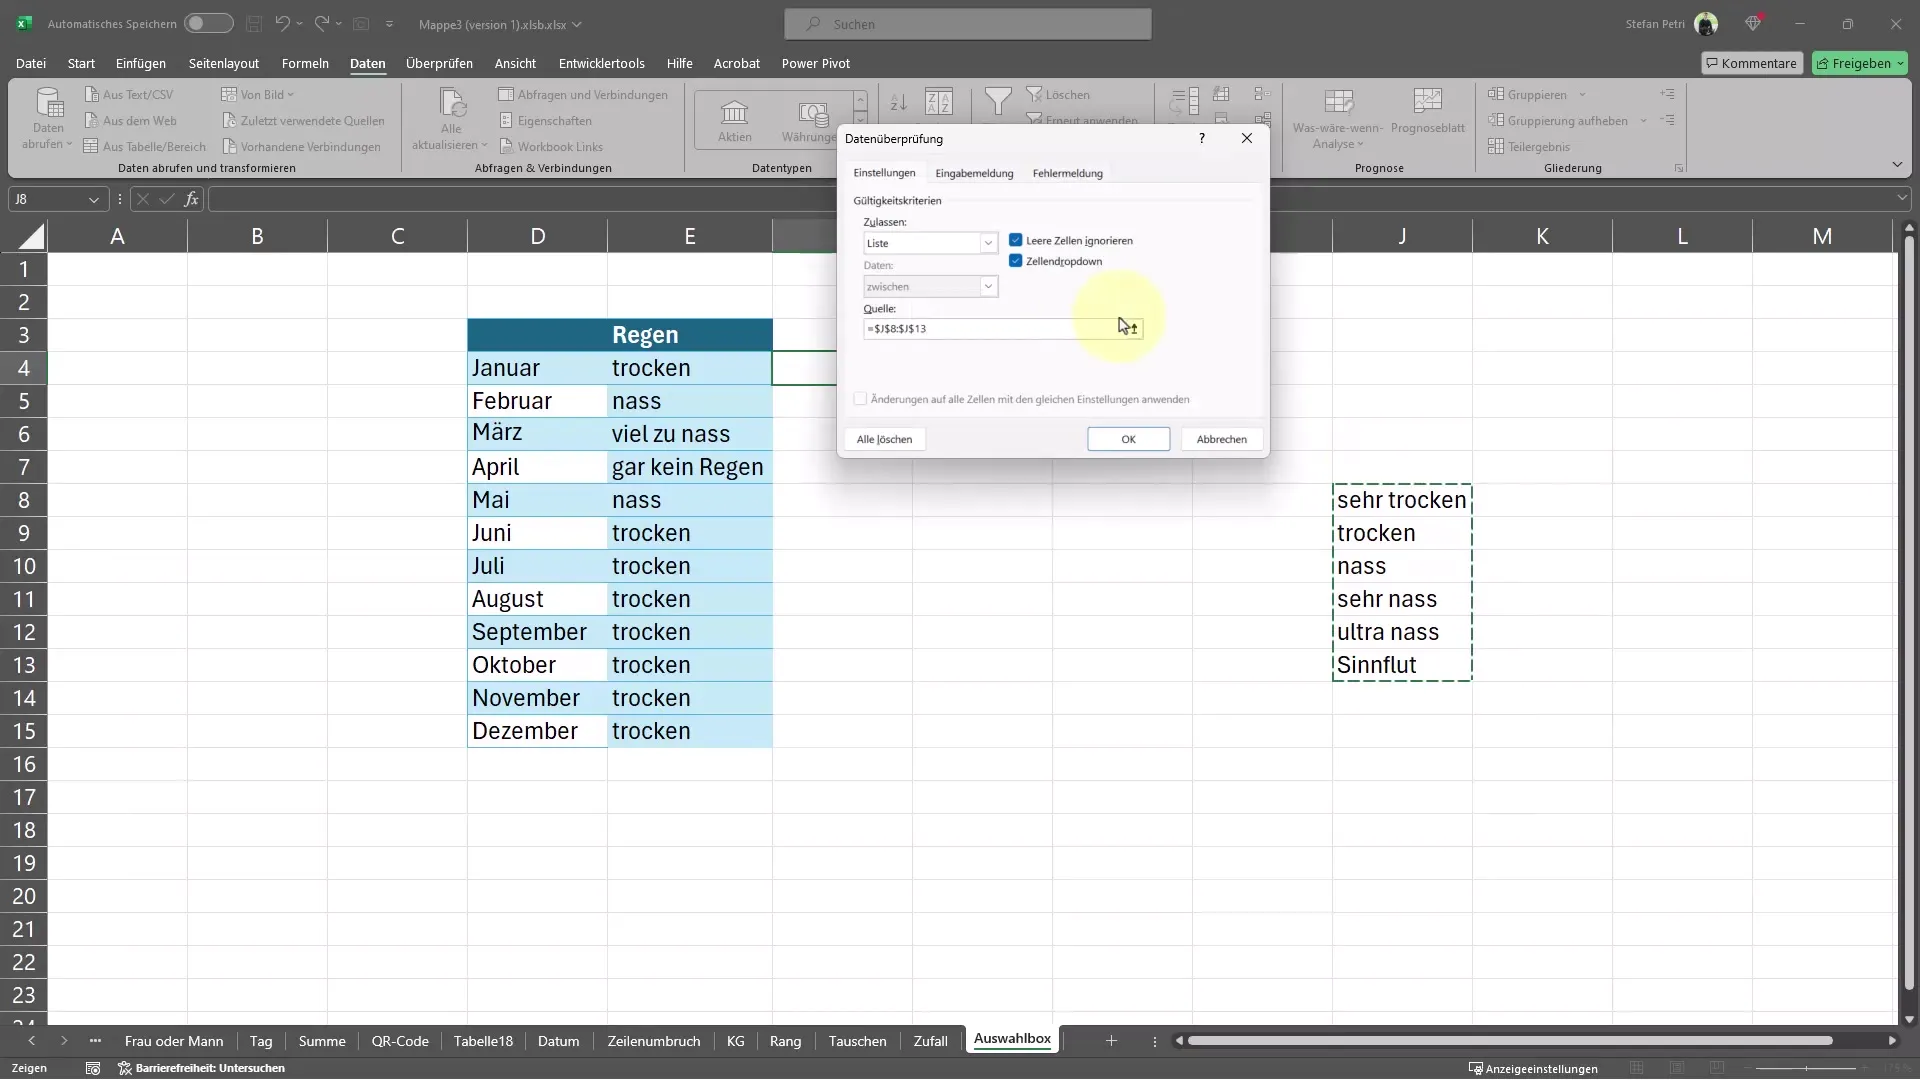Collapse the ribbon with the chevron
1920x1080 pixels.
pos(1897,165)
